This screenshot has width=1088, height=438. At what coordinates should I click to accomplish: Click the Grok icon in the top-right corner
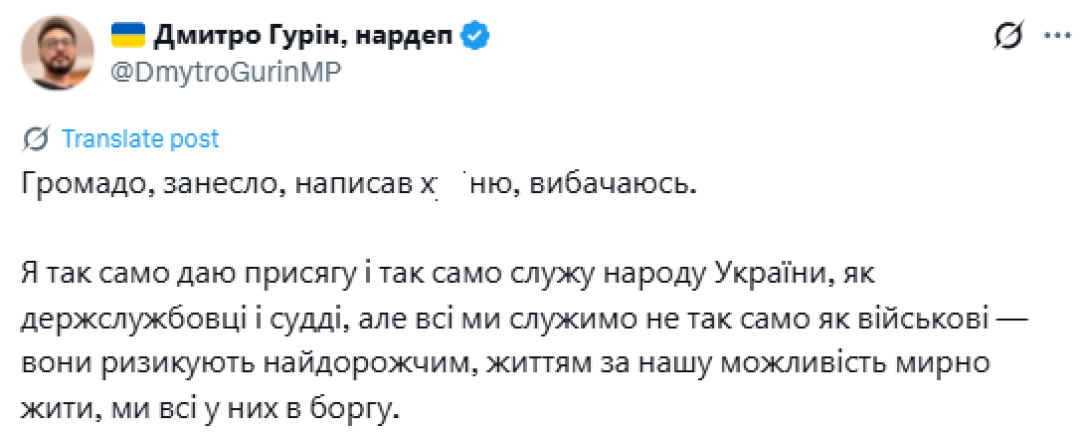(x=1007, y=38)
